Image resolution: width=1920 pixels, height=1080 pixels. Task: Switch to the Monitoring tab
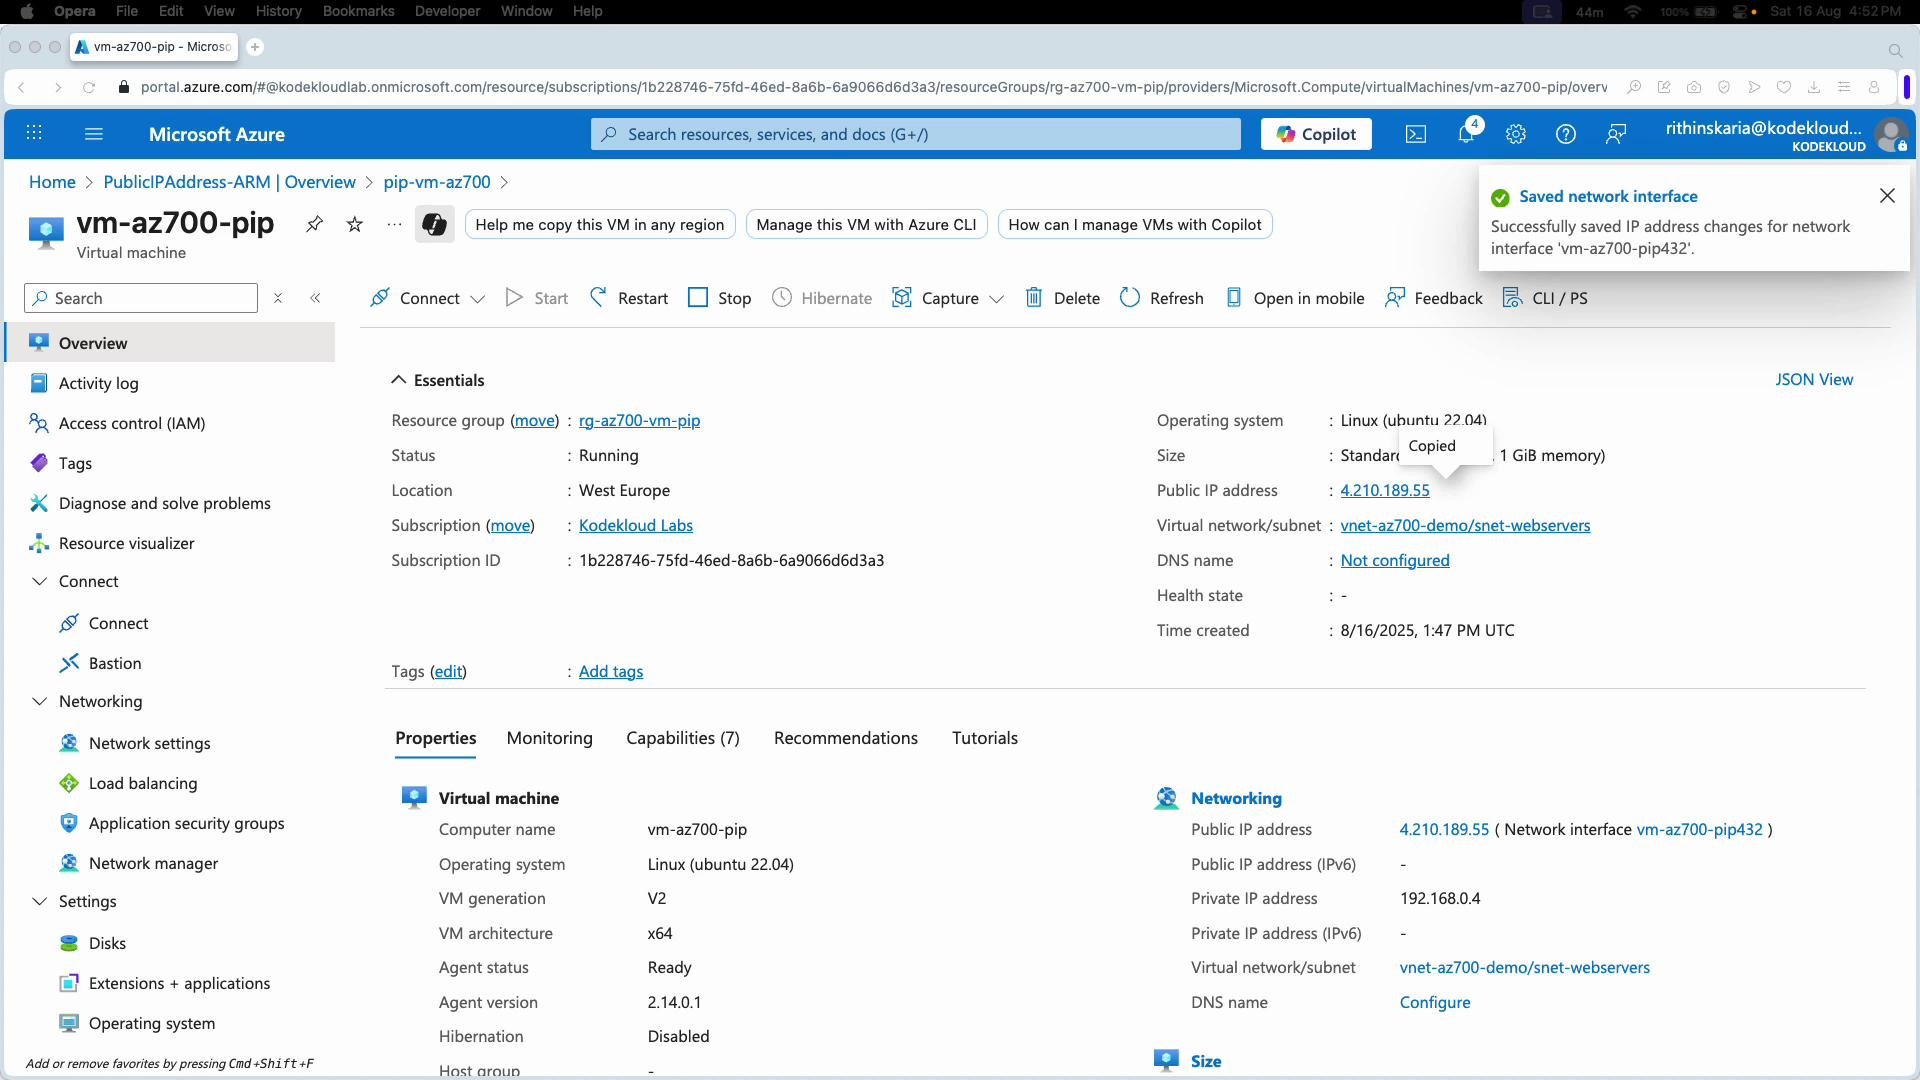pyautogui.click(x=549, y=738)
